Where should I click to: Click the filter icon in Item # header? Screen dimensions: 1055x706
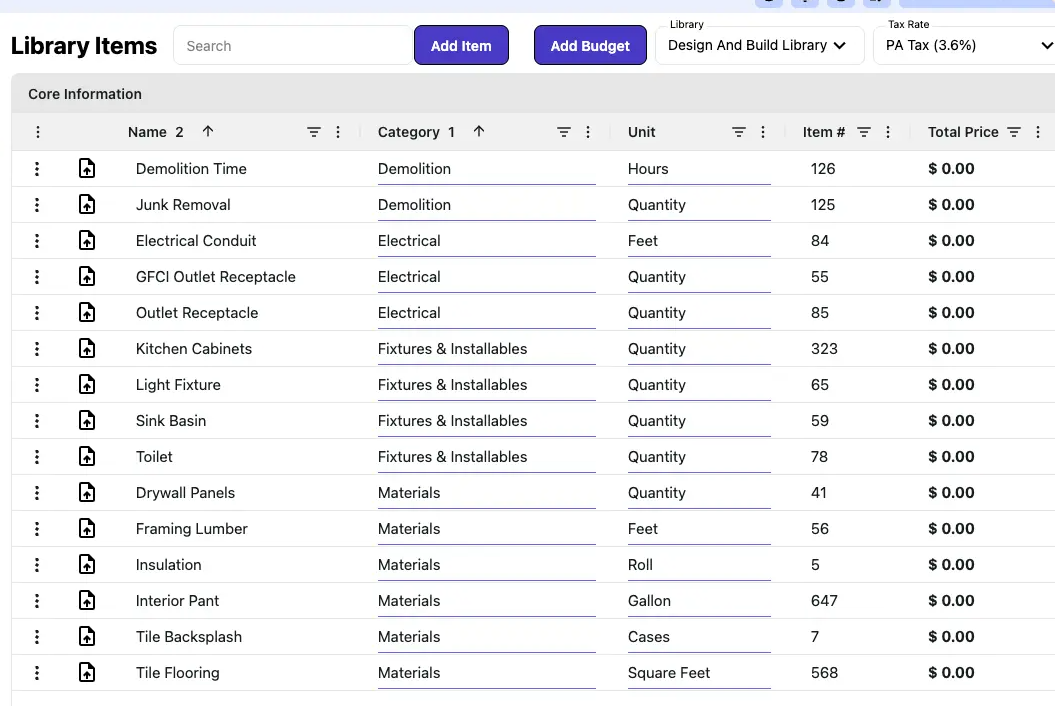coord(864,132)
